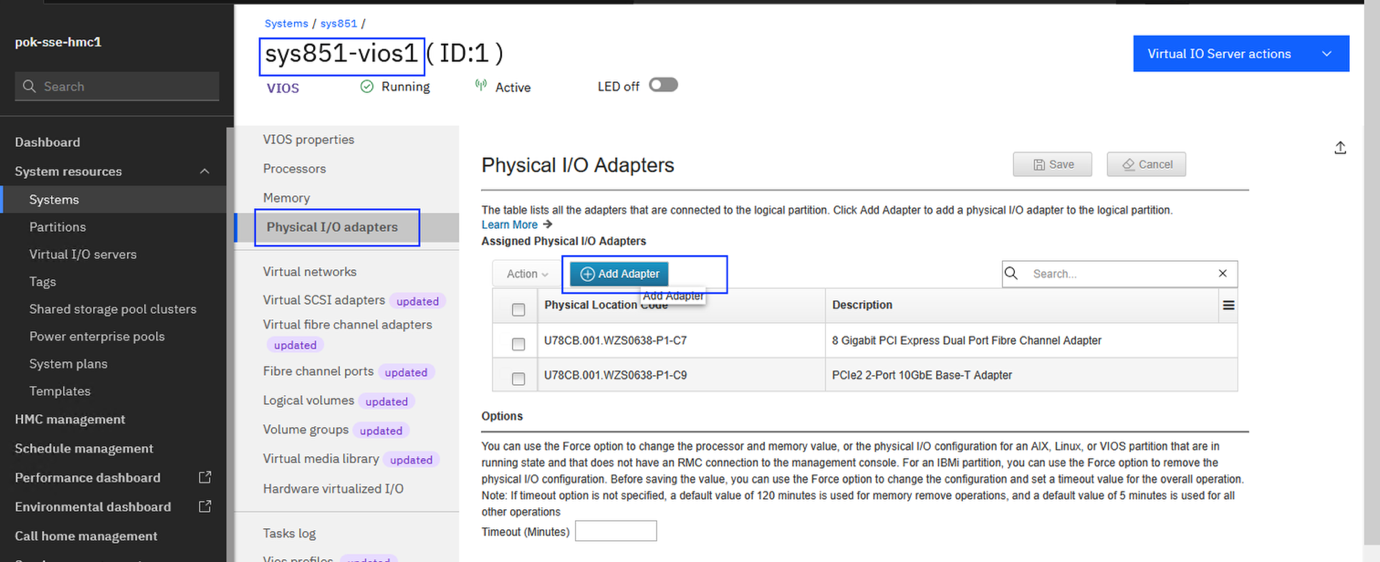Open the Action dropdown menu

(x=527, y=274)
